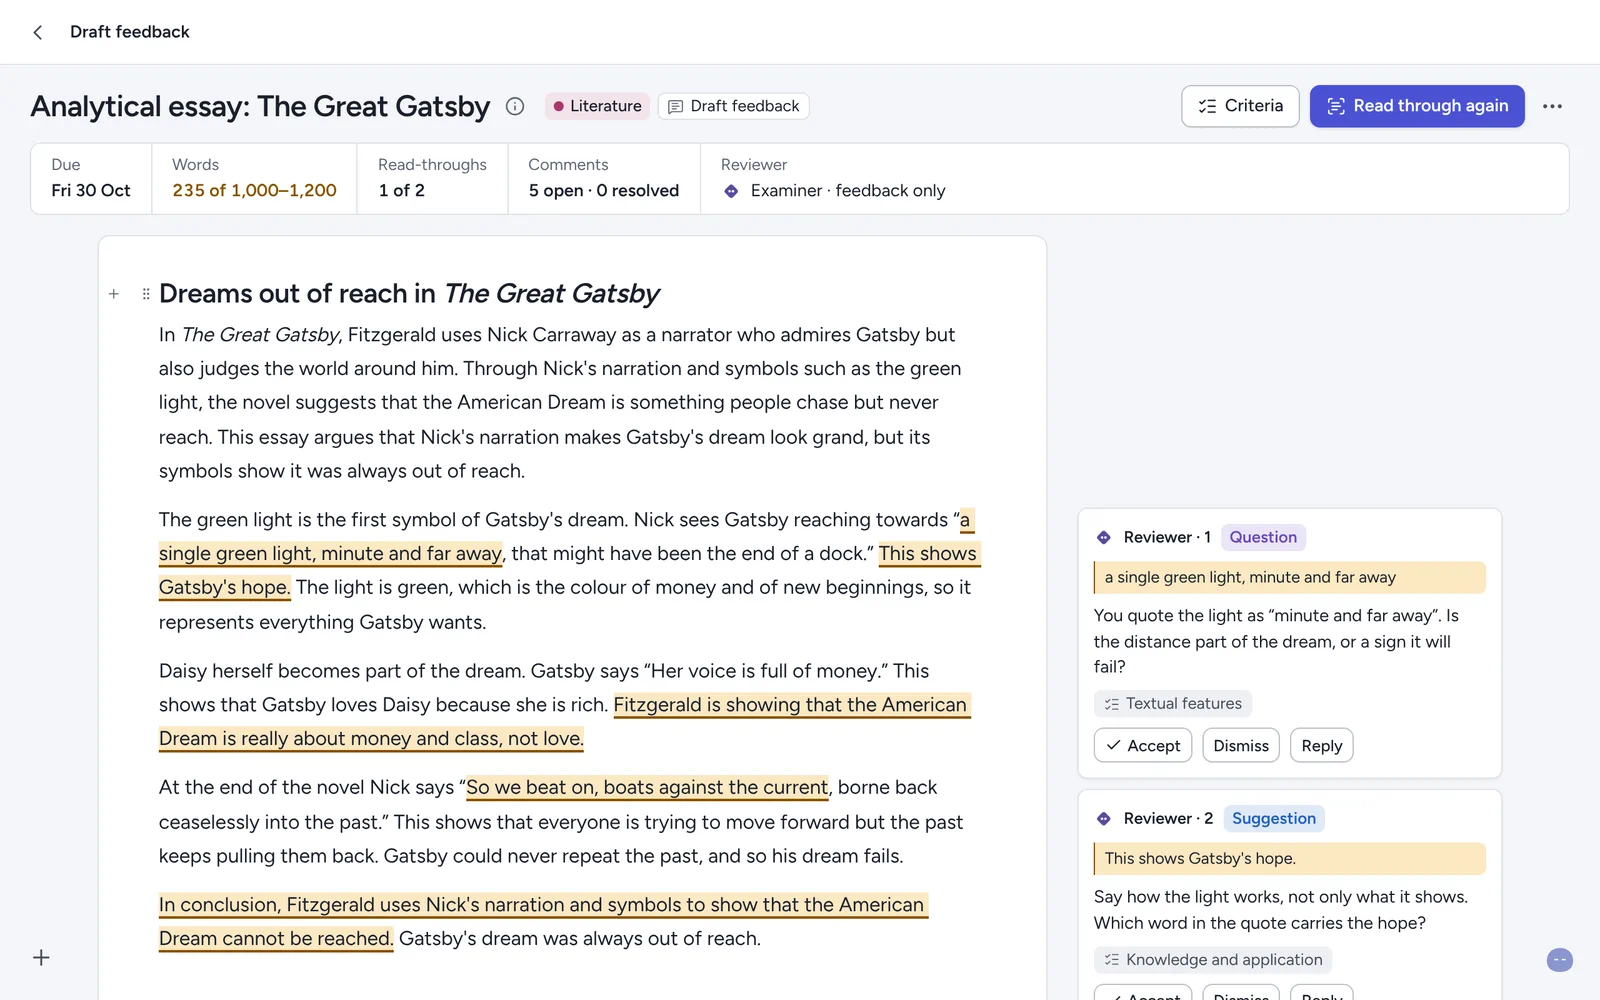Select highlighted quote 'a single green light' in essay

[331, 553]
